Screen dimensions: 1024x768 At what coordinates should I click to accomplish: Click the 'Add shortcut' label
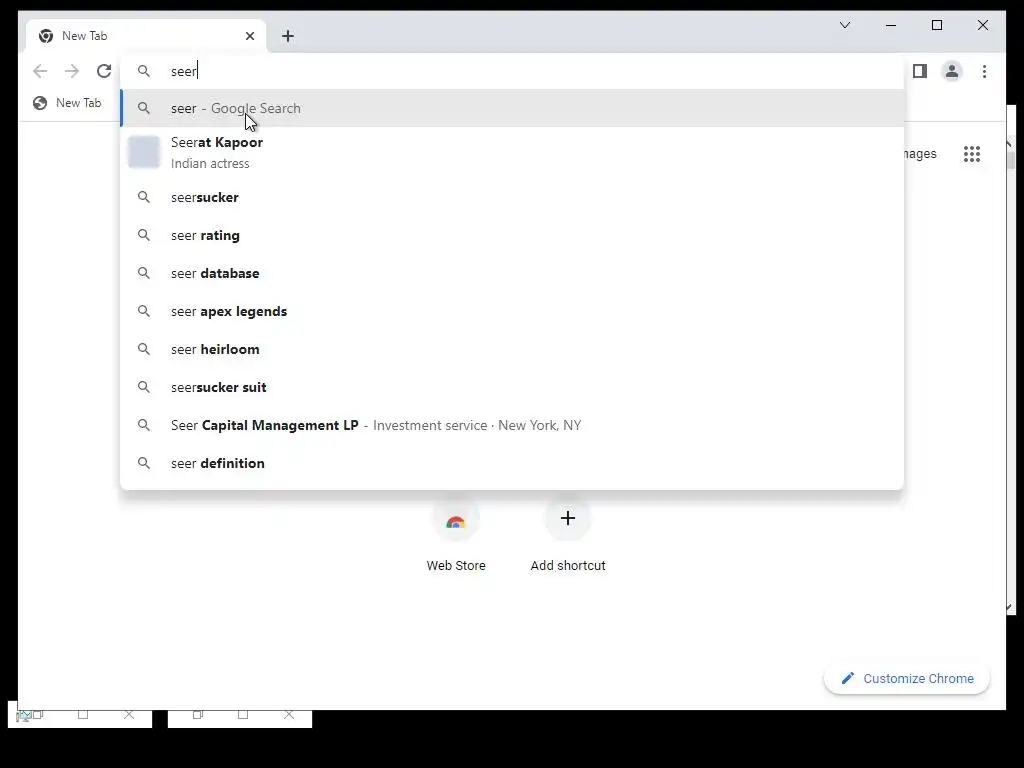click(x=568, y=566)
